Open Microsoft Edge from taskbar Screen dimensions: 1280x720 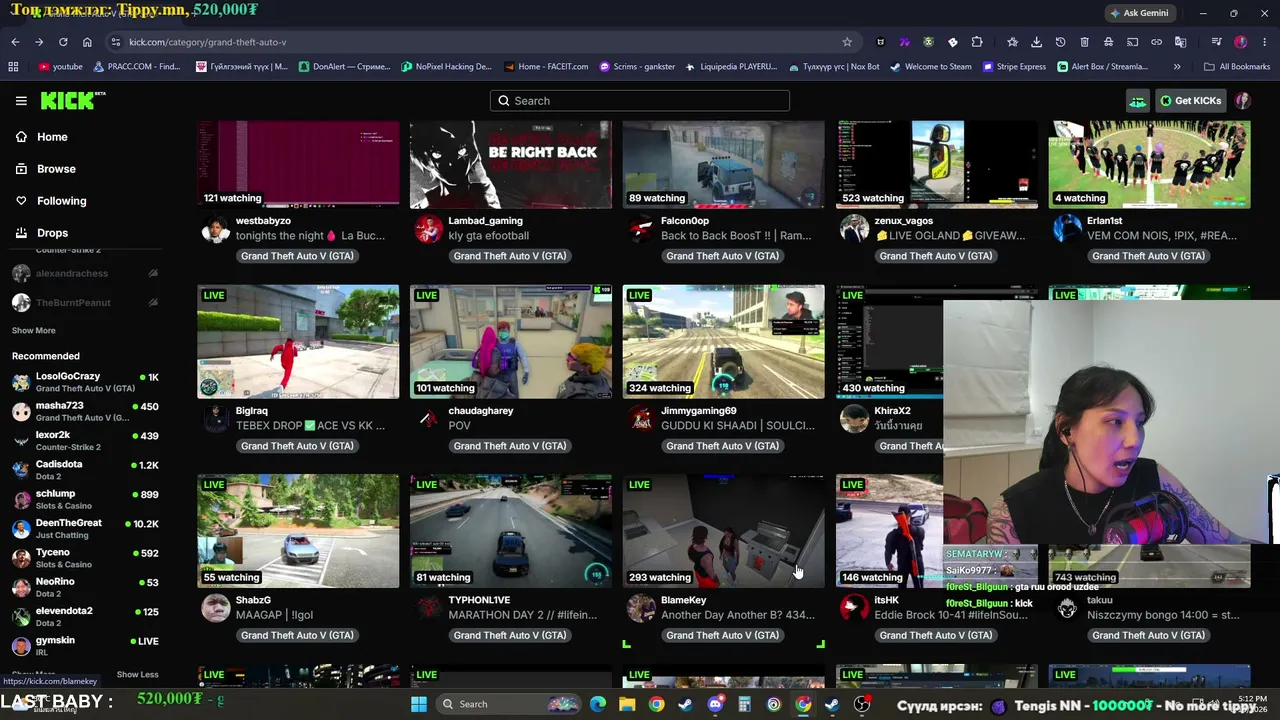[x=598, y=704]
